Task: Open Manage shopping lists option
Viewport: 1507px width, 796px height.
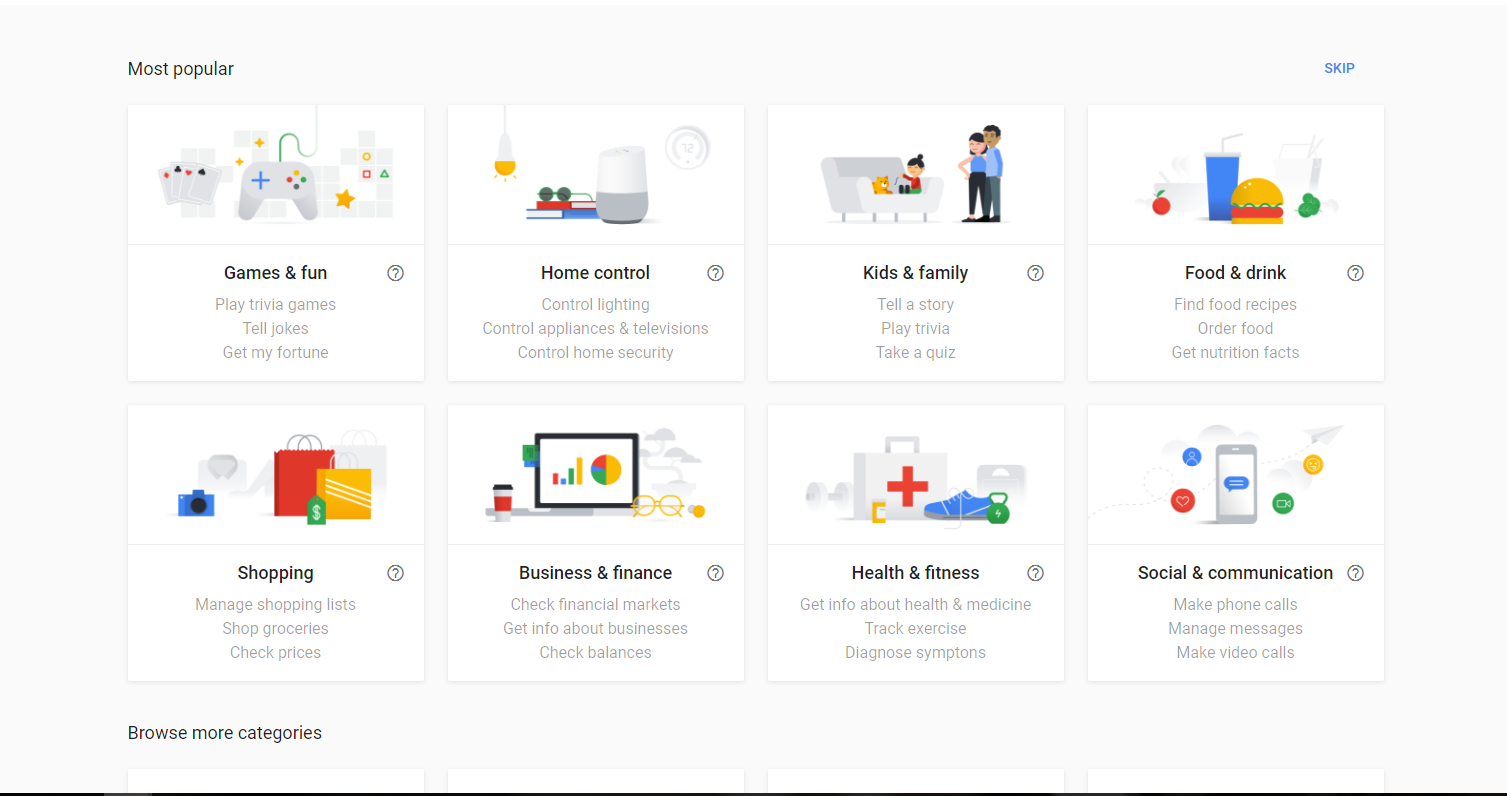Action: click(x=275, y=604)
